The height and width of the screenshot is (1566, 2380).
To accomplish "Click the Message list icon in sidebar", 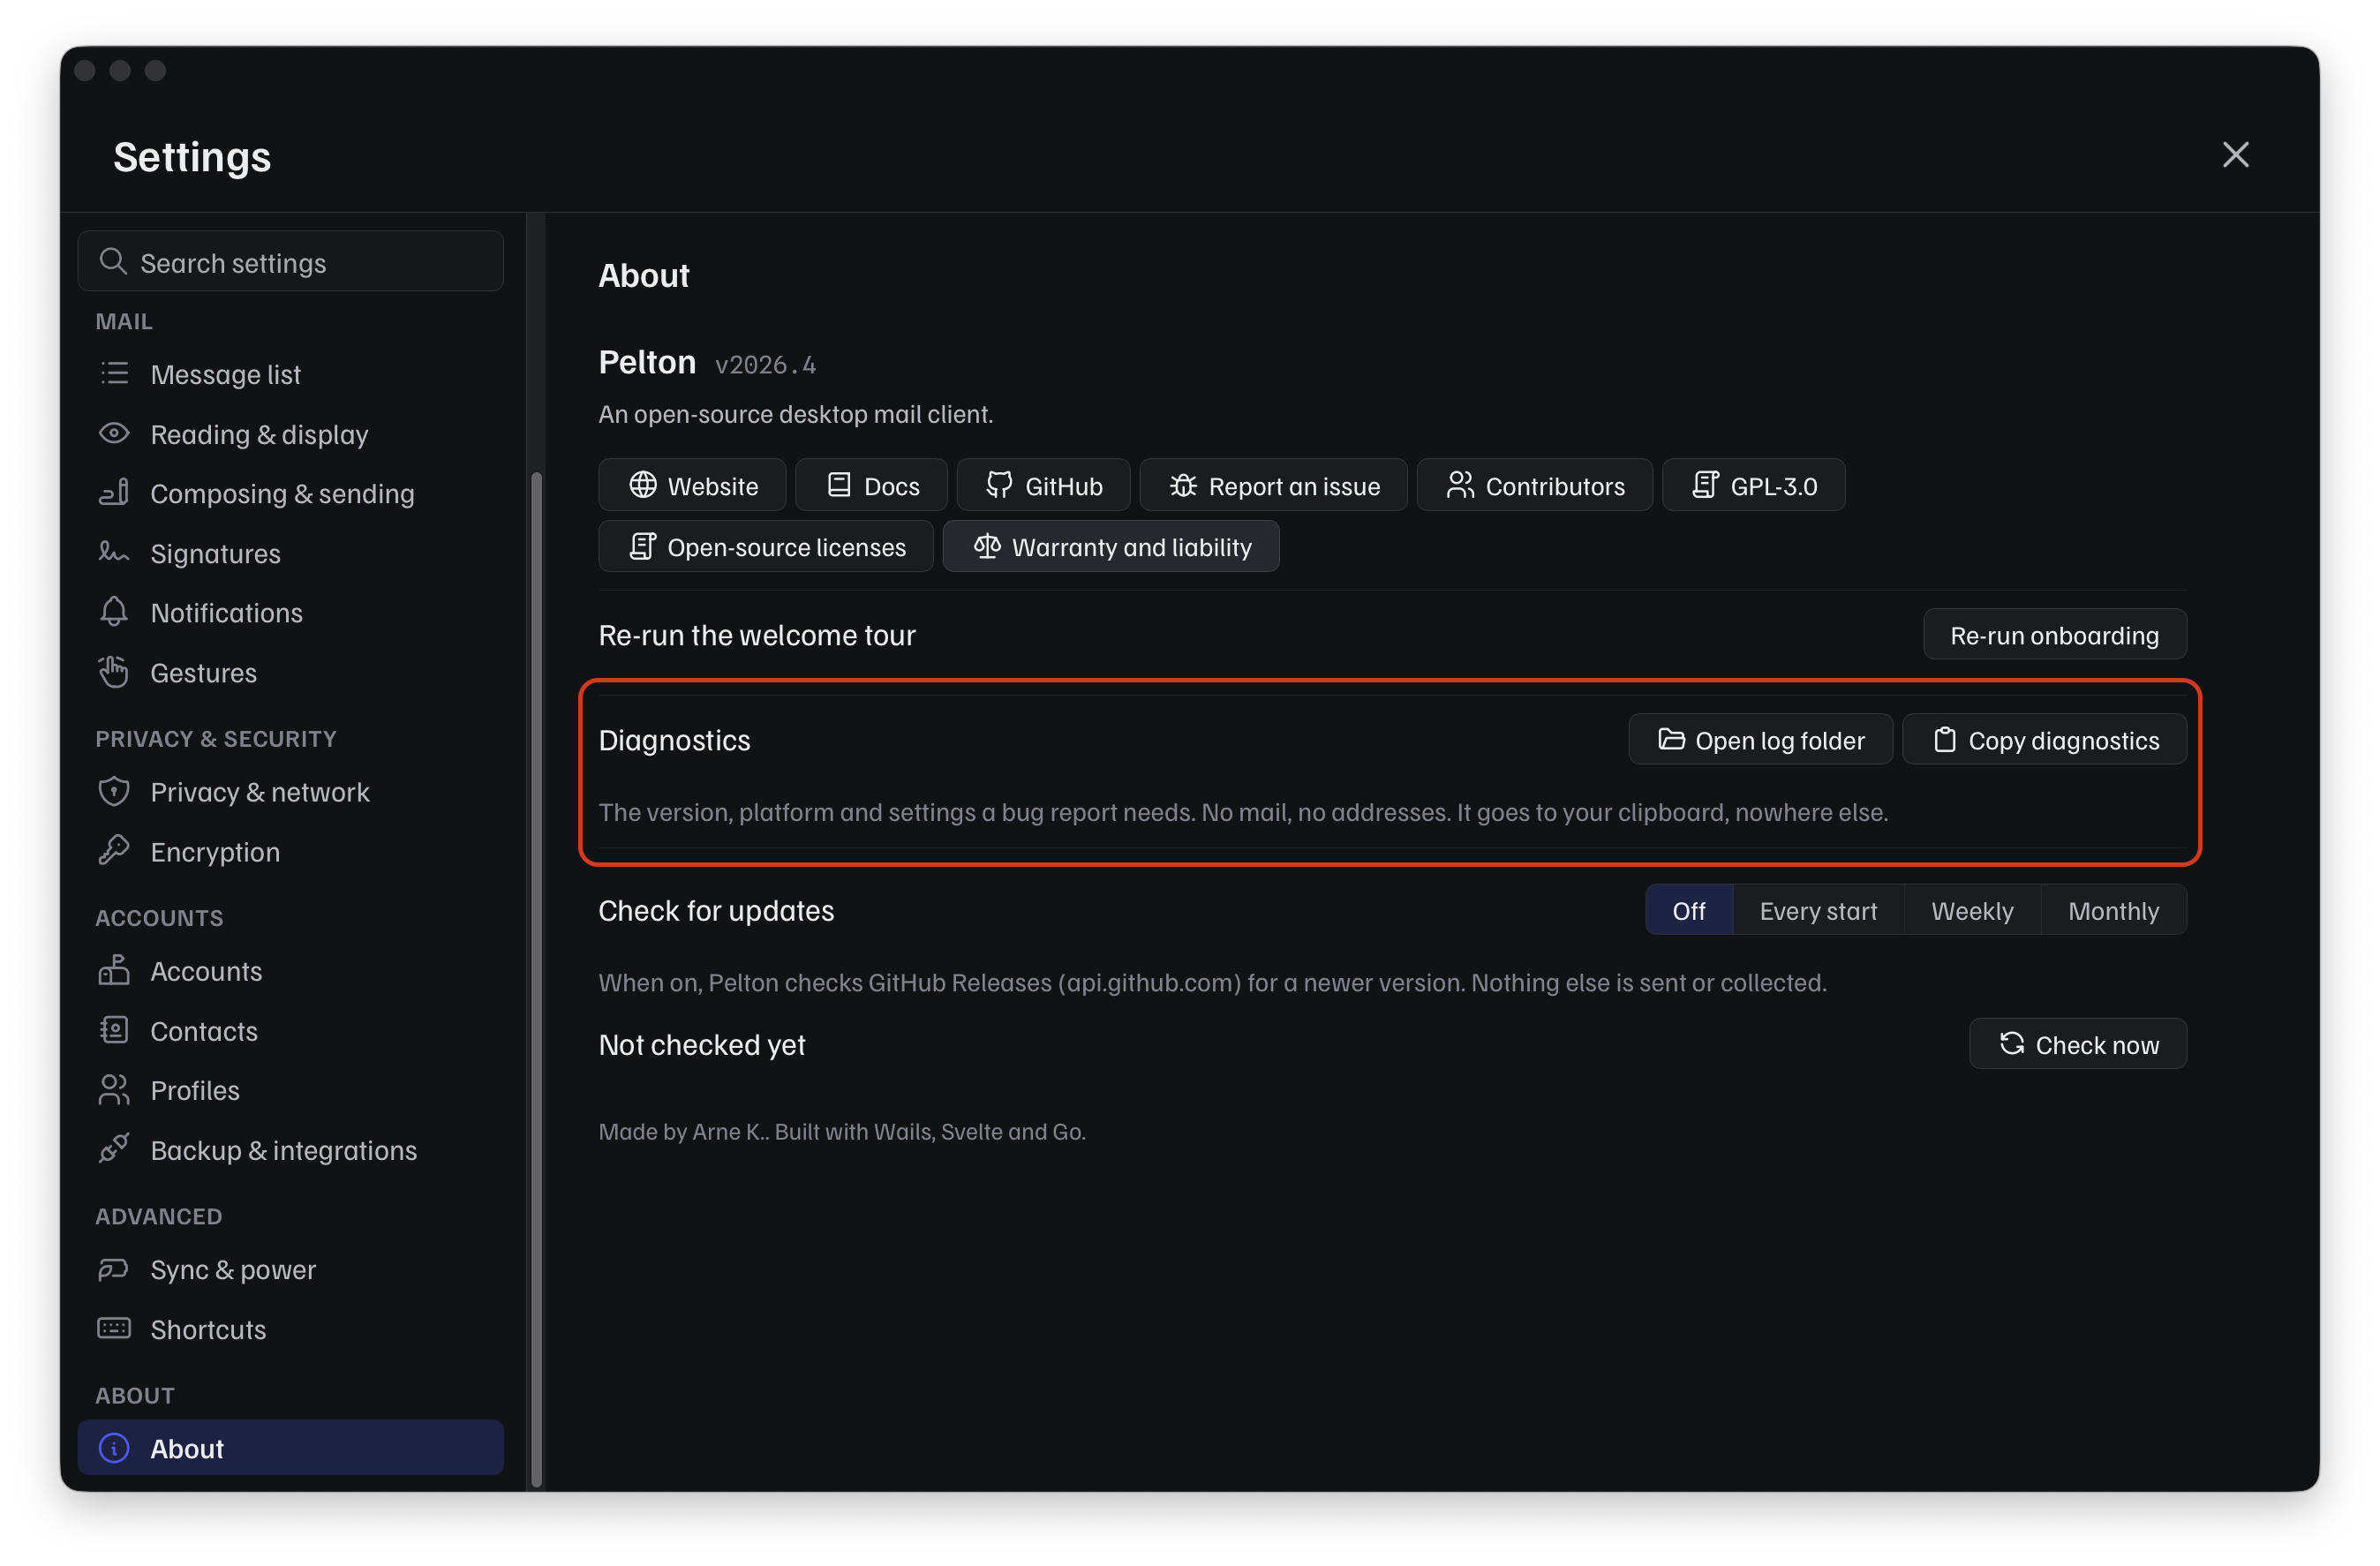I will click(114, 374).
